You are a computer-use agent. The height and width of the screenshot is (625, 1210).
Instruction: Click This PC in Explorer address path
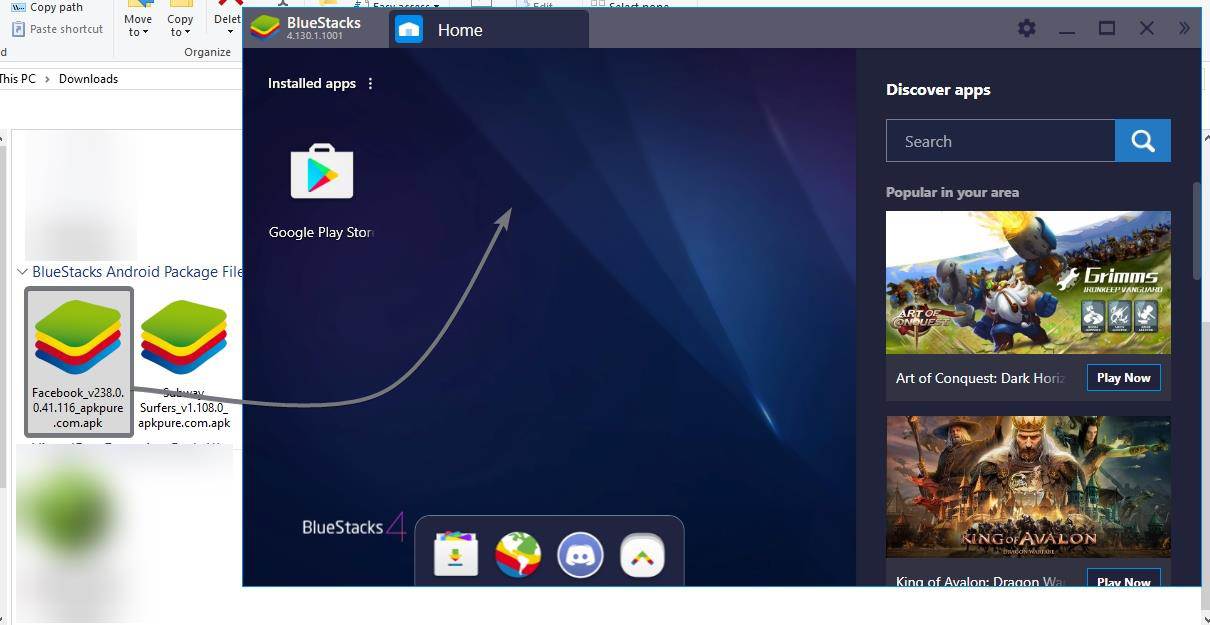[17, 78]
